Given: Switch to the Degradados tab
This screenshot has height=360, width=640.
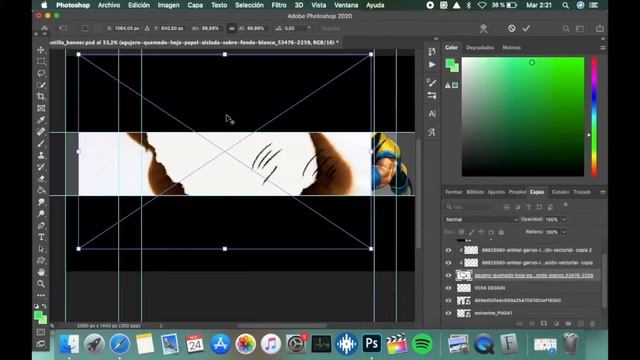Looking at the screenshot, I should 480,48.
